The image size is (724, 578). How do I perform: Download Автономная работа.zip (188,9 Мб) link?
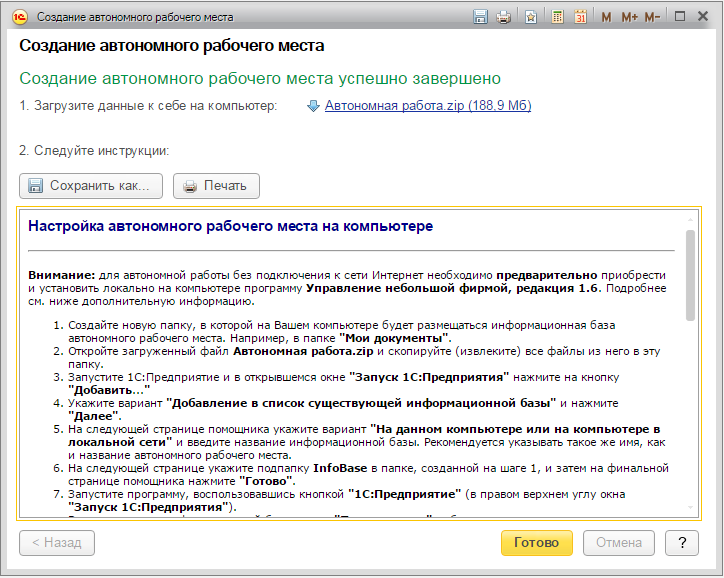(428, 106)
